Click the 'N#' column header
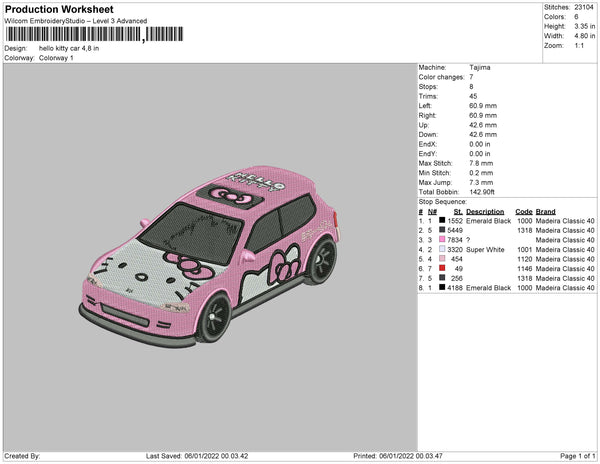 point(432,212)
